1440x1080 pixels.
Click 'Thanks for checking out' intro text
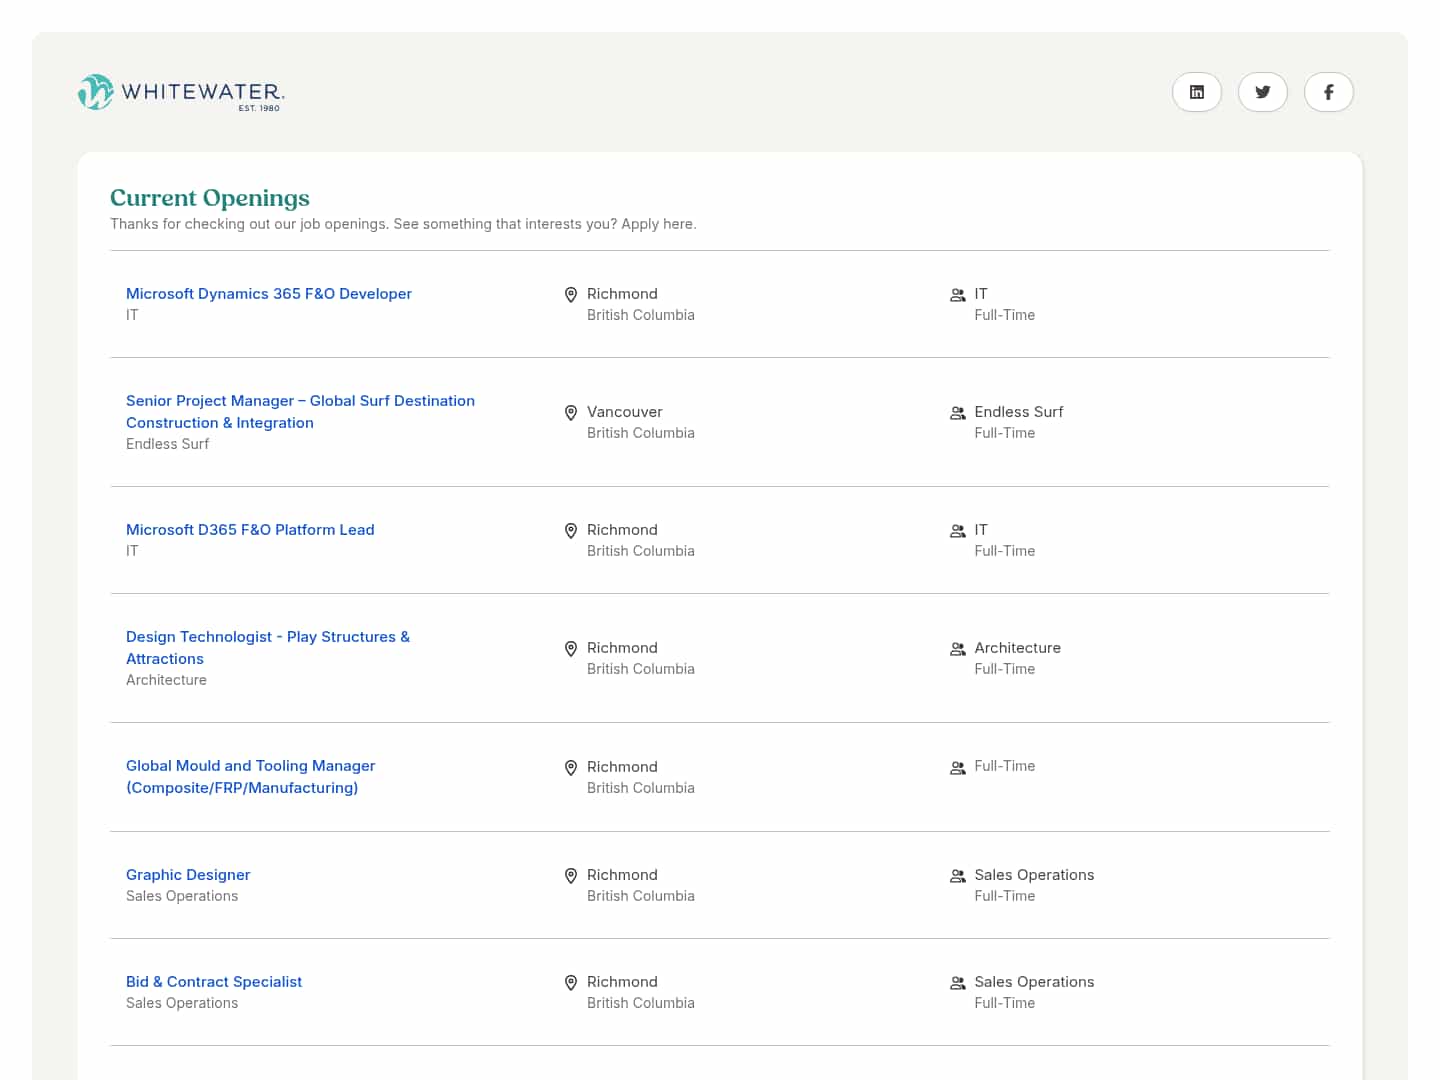(403, 224)
